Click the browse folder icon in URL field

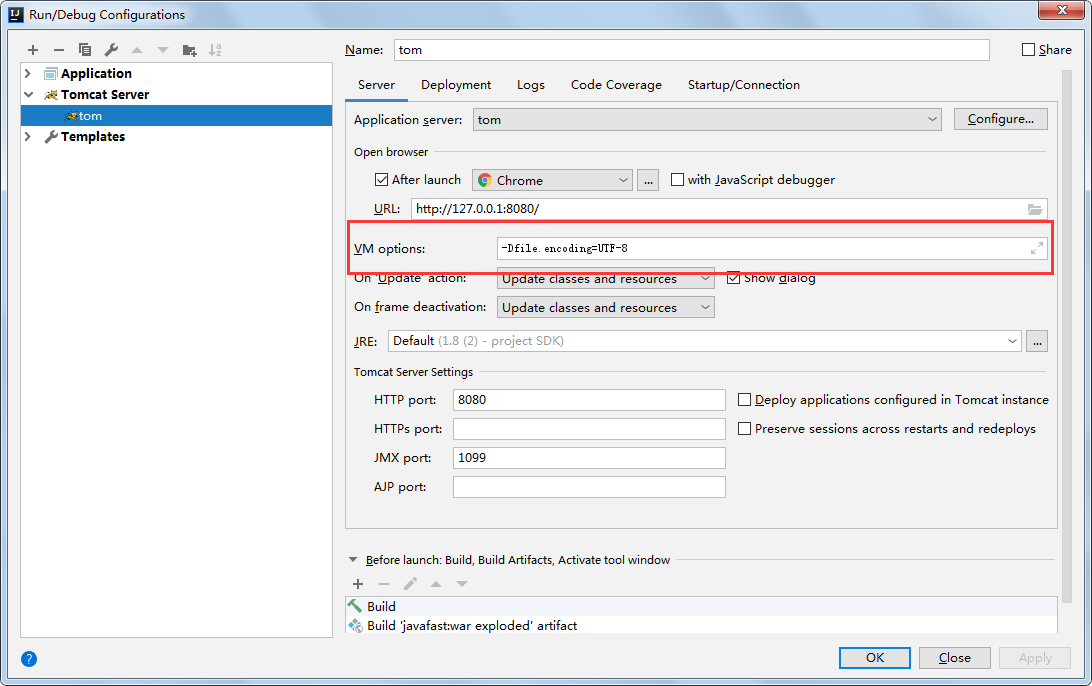click(x=1035, y=209)
